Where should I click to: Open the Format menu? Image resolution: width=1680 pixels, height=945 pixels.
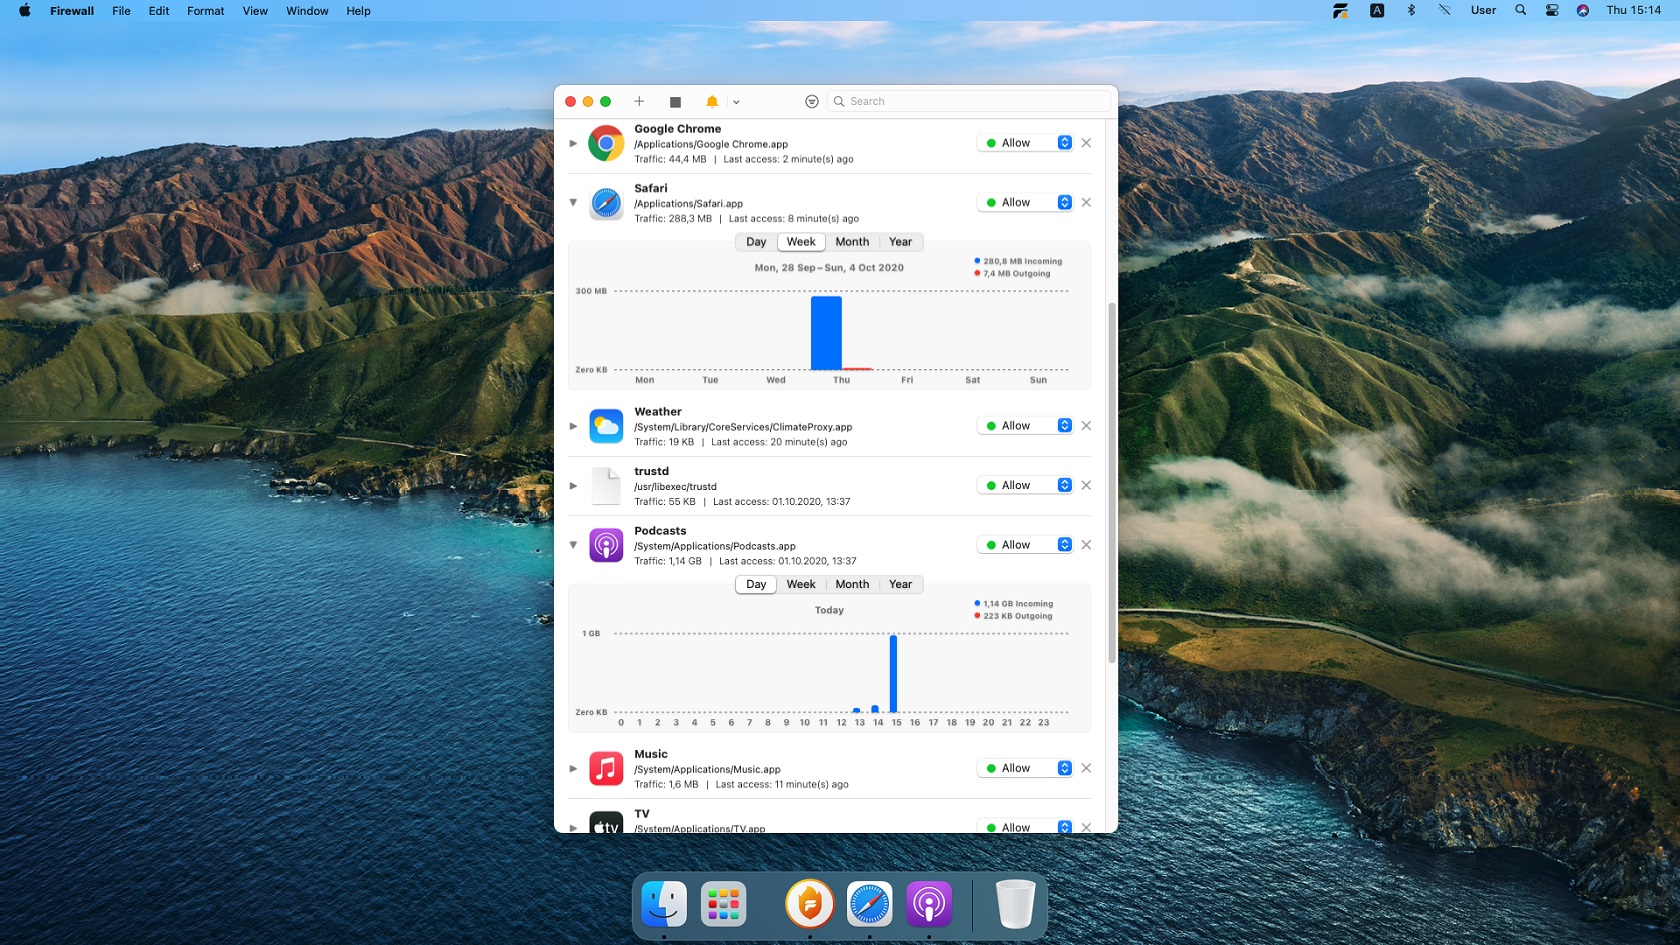pos(205,11)
